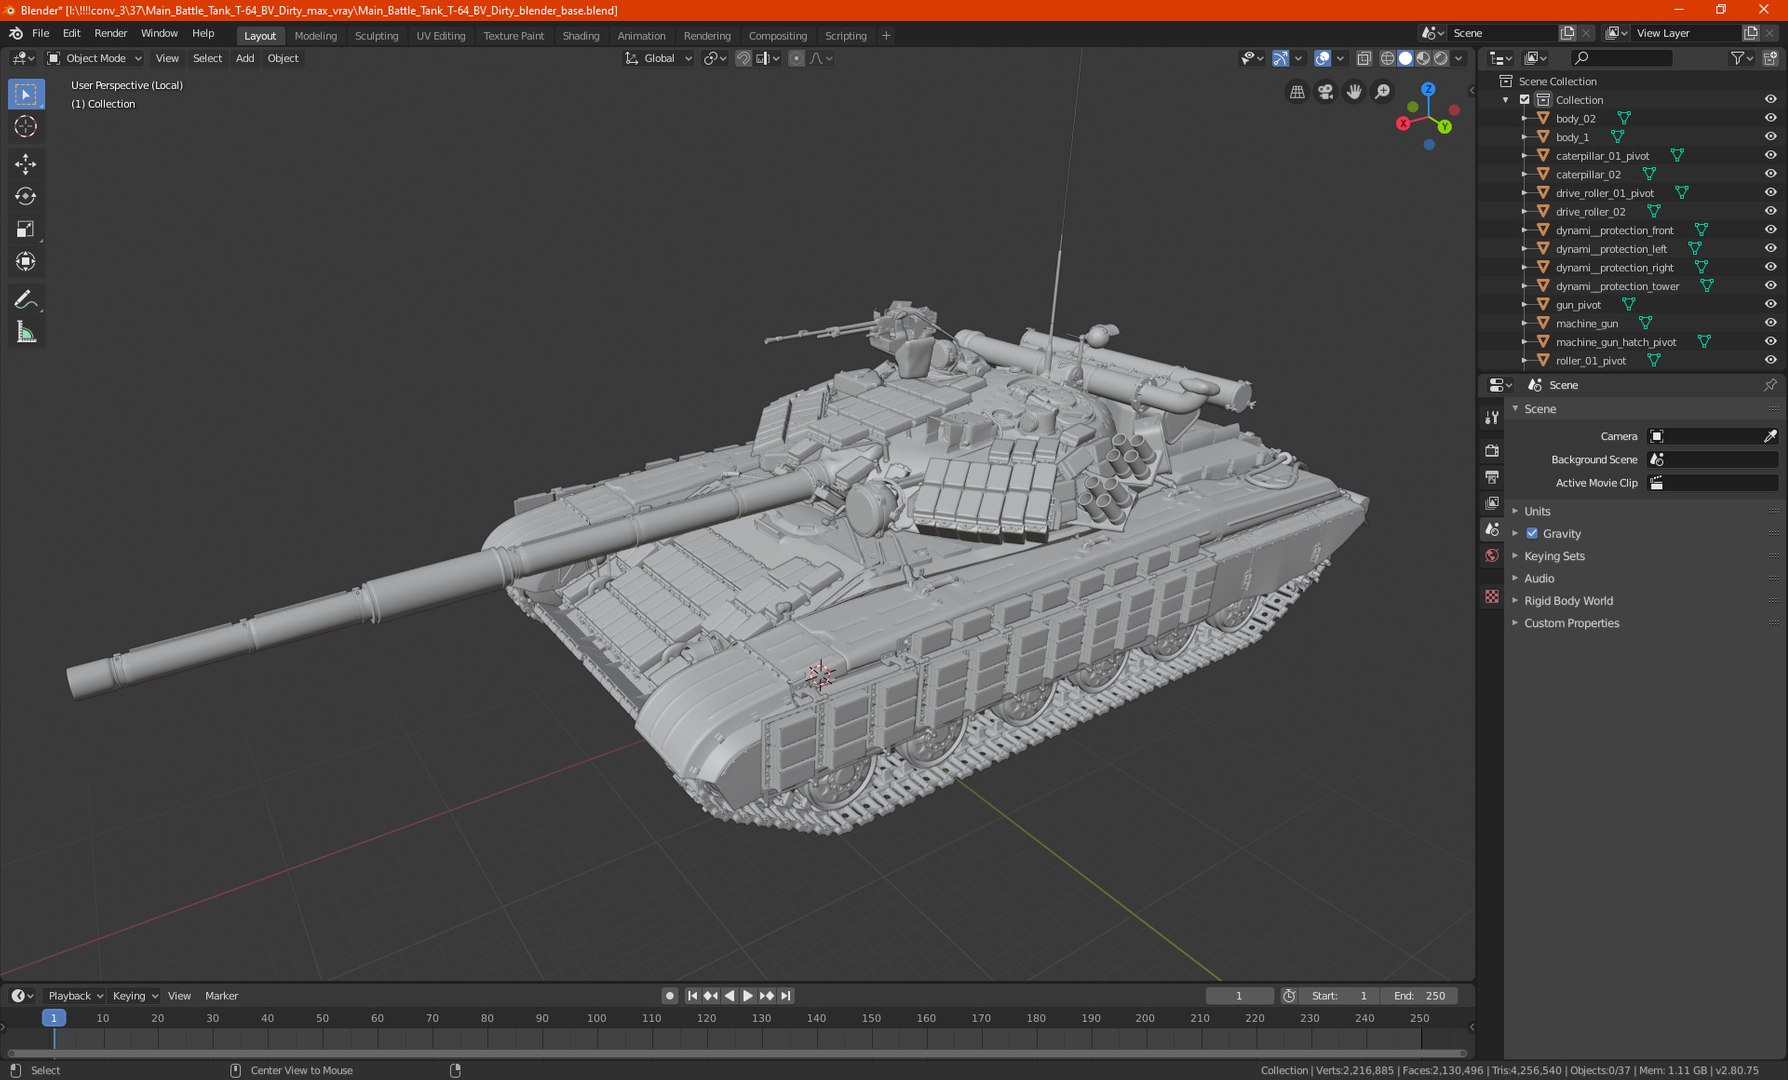Image resolution: width=1788 pixels, height=1080 pixels.
Task: Expand Custom Properties section
Action: tap(1571, 623)
